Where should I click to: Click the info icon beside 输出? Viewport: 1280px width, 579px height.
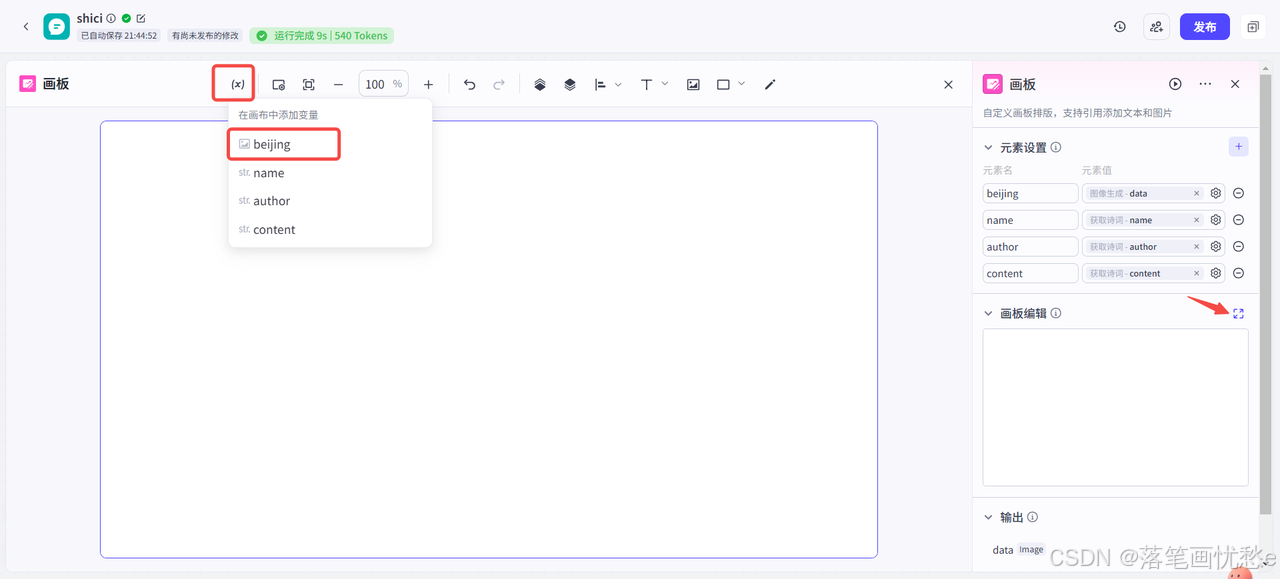1033,517
